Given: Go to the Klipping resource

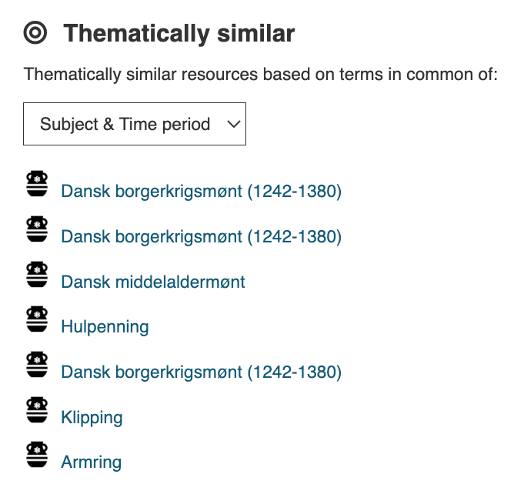Looking at the screenshot, I should coord(92,418).
